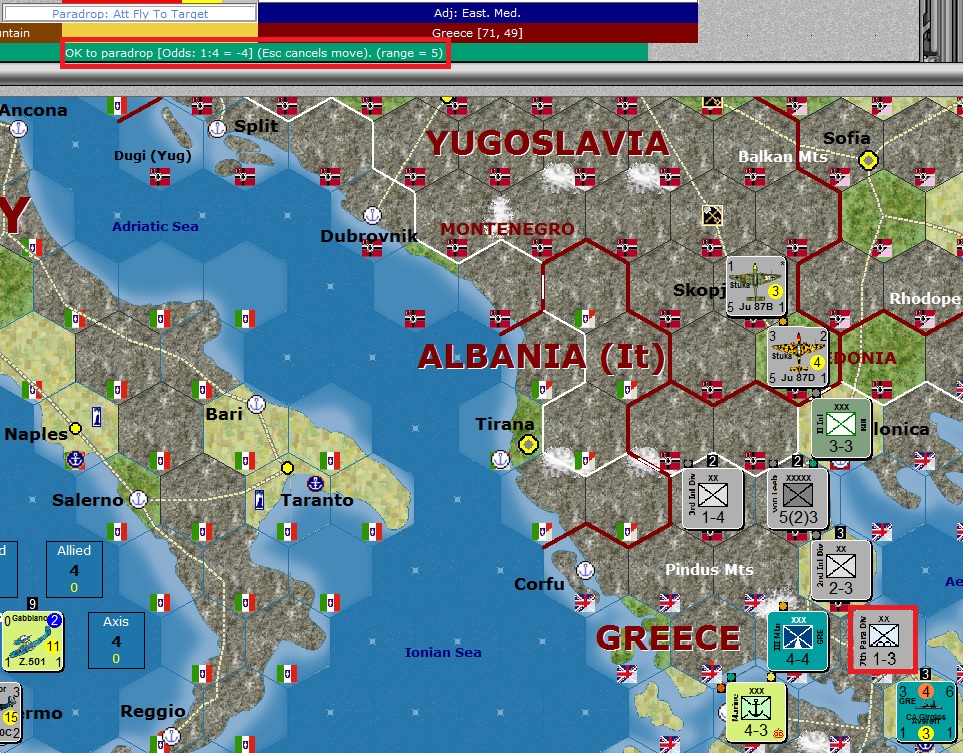Click the Adriatic Sea label
This screenshot has height=753, width=963.
point(155,227)
